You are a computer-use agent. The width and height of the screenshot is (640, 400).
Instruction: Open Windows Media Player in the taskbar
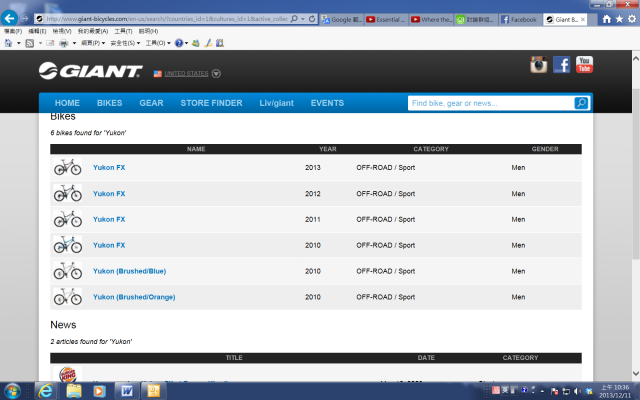point(99,391)
